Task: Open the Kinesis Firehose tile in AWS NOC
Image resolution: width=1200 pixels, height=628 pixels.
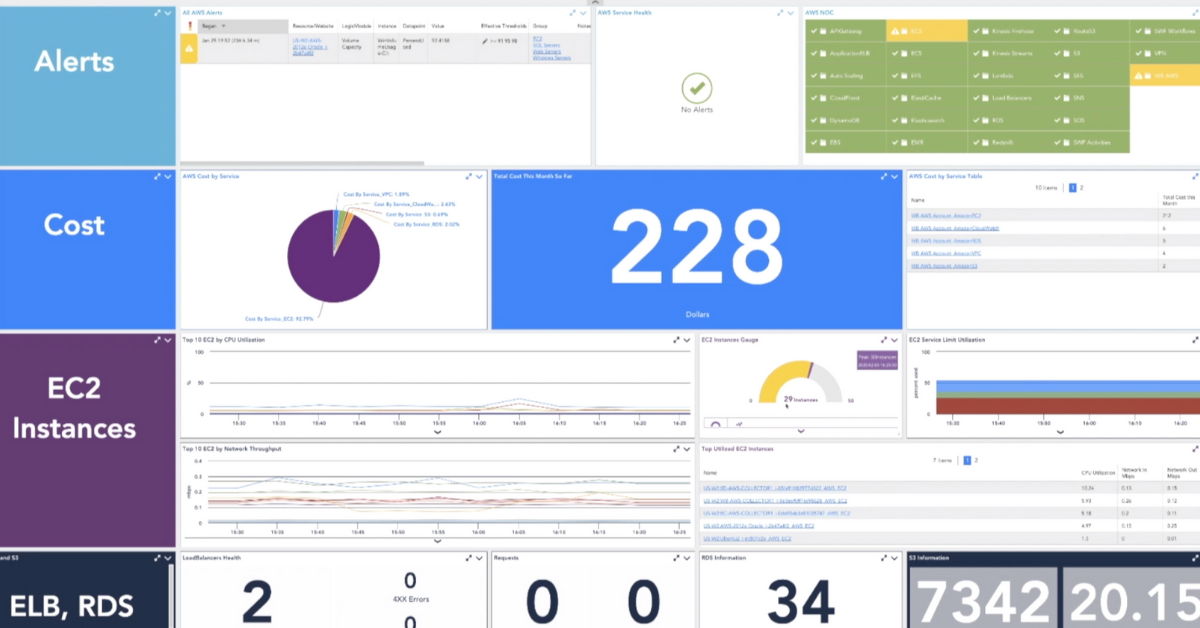Action: 1008,31
